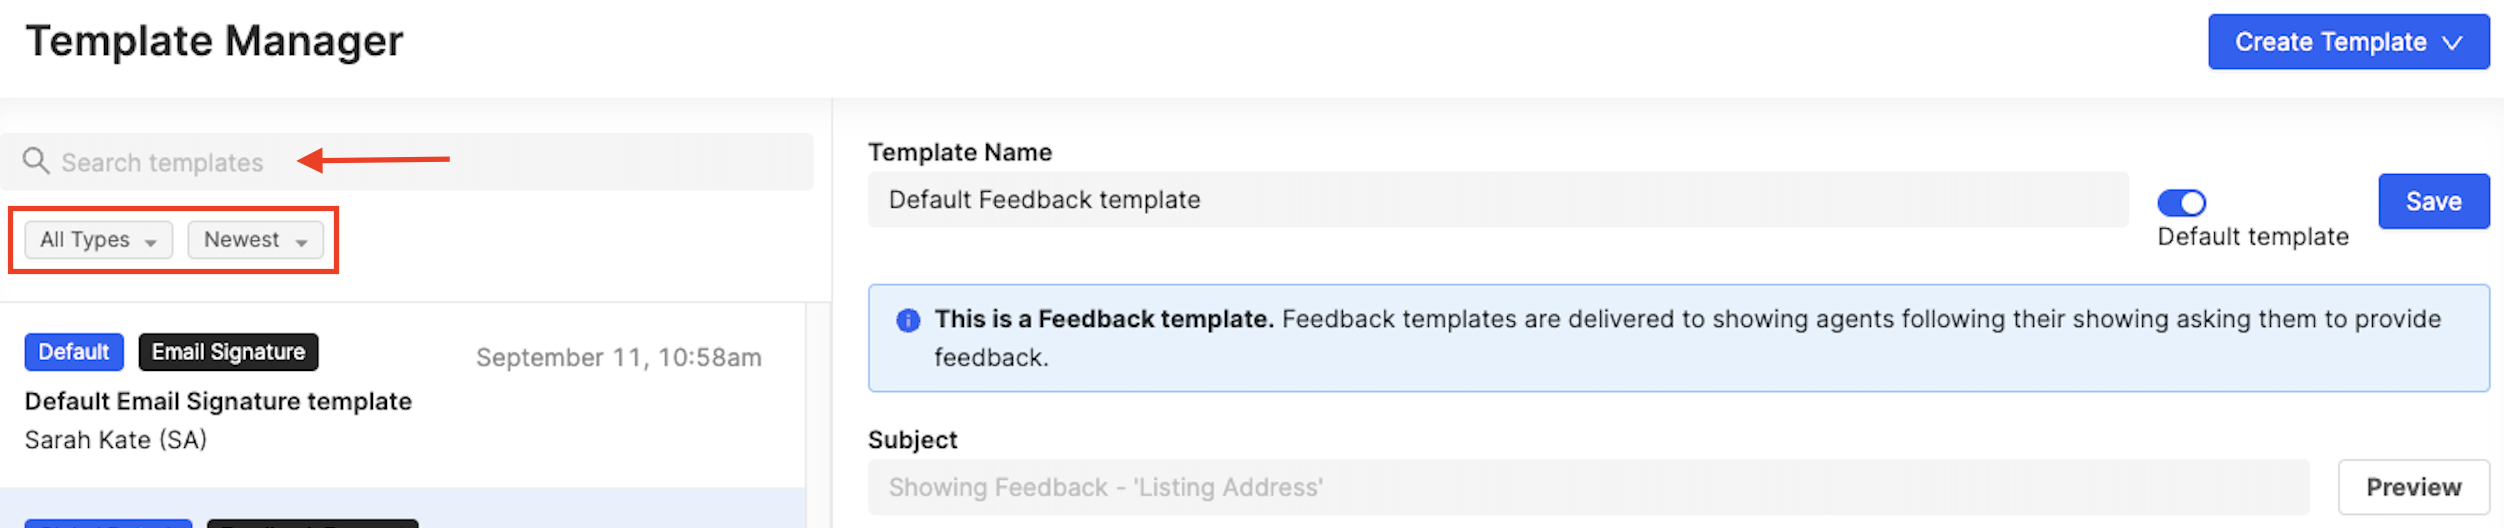Click the Template Manager page heading
2504x528 pixels.
coord(214,42)
